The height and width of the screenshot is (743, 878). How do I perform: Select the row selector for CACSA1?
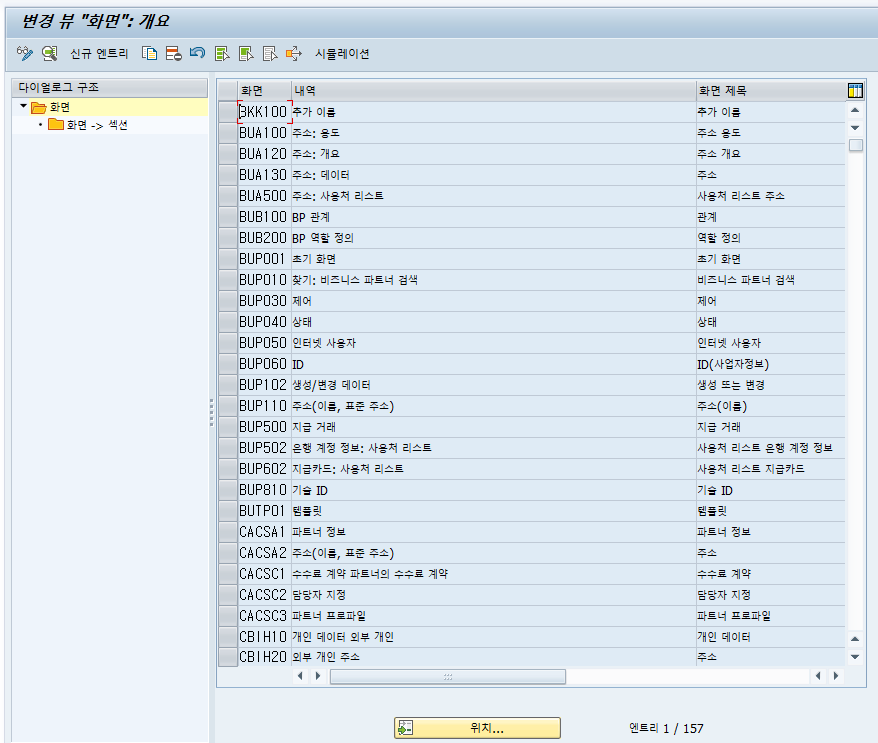click(228, 532)
